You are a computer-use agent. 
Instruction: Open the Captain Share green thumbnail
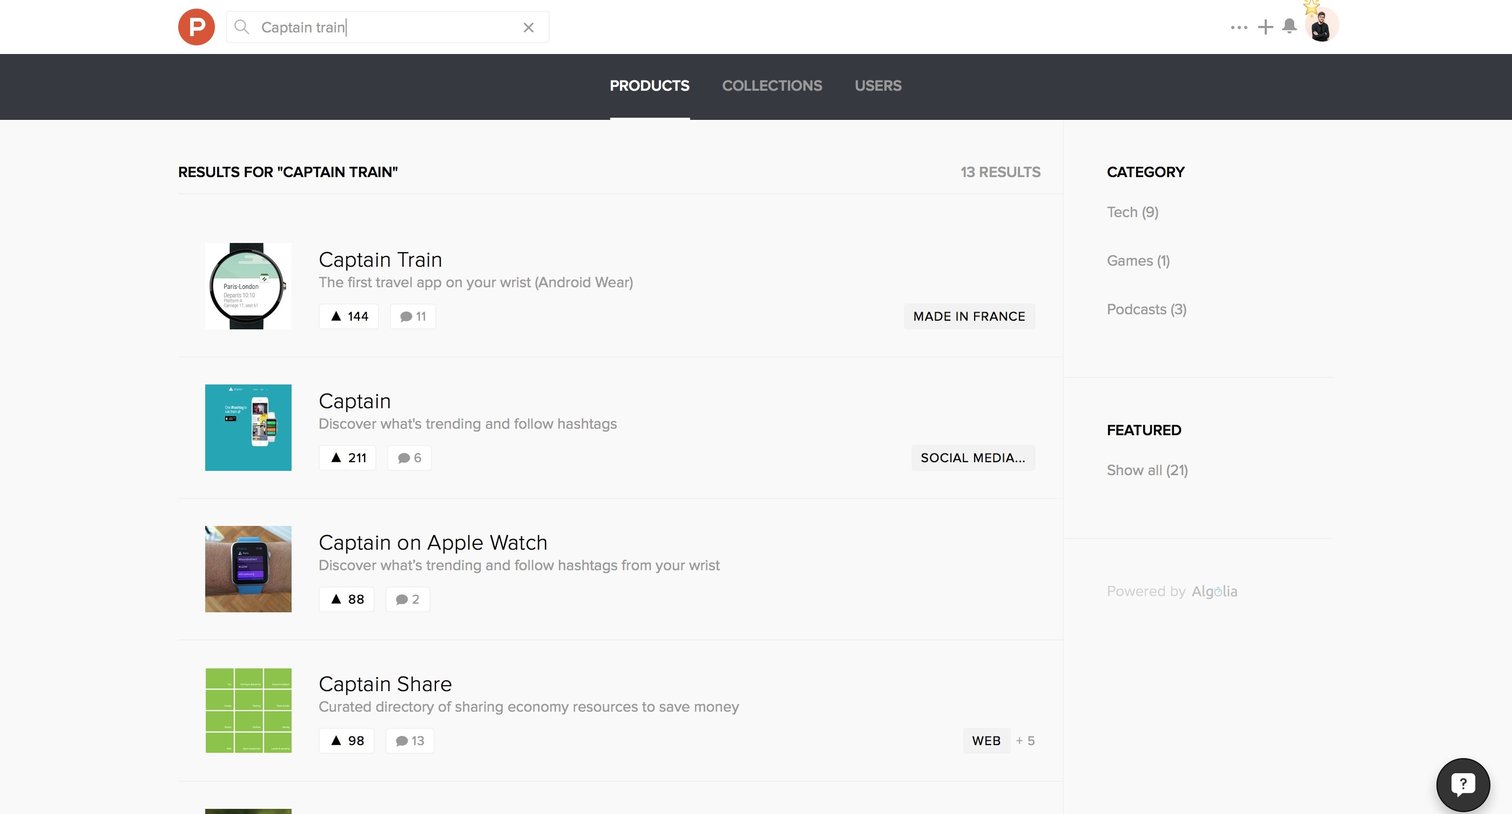(248, 711)
